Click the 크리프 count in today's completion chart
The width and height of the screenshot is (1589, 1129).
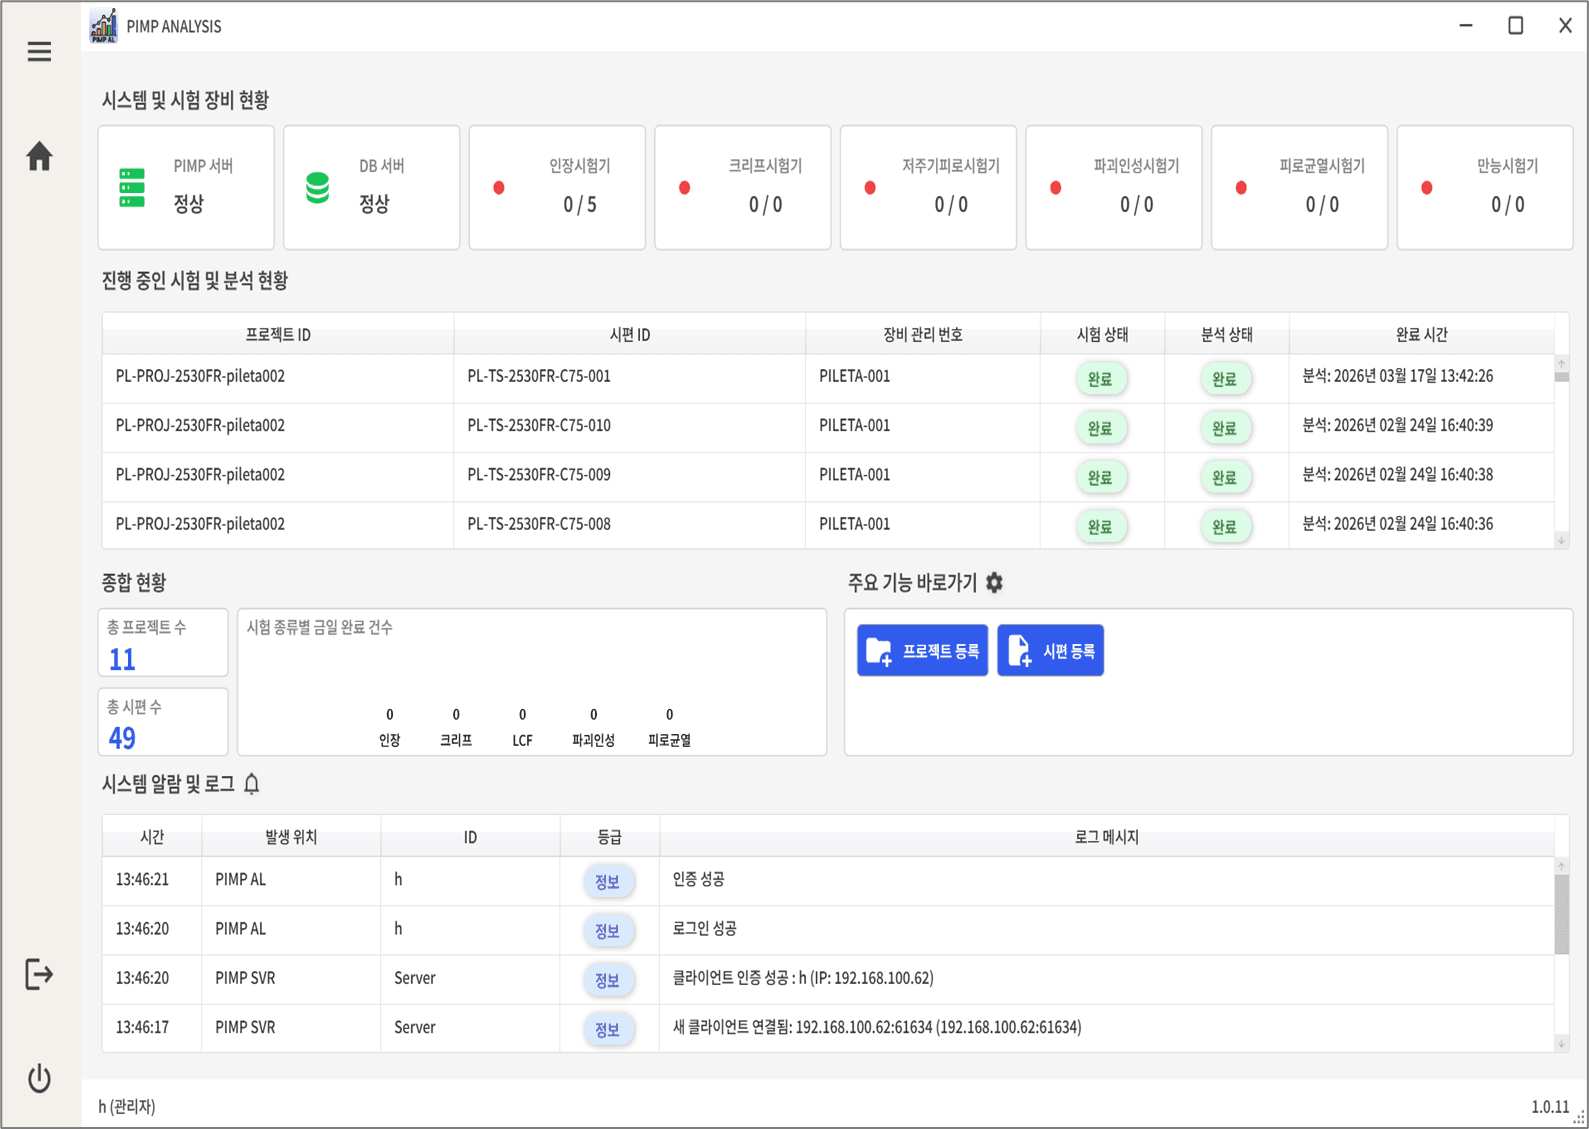tap(456, 714)
